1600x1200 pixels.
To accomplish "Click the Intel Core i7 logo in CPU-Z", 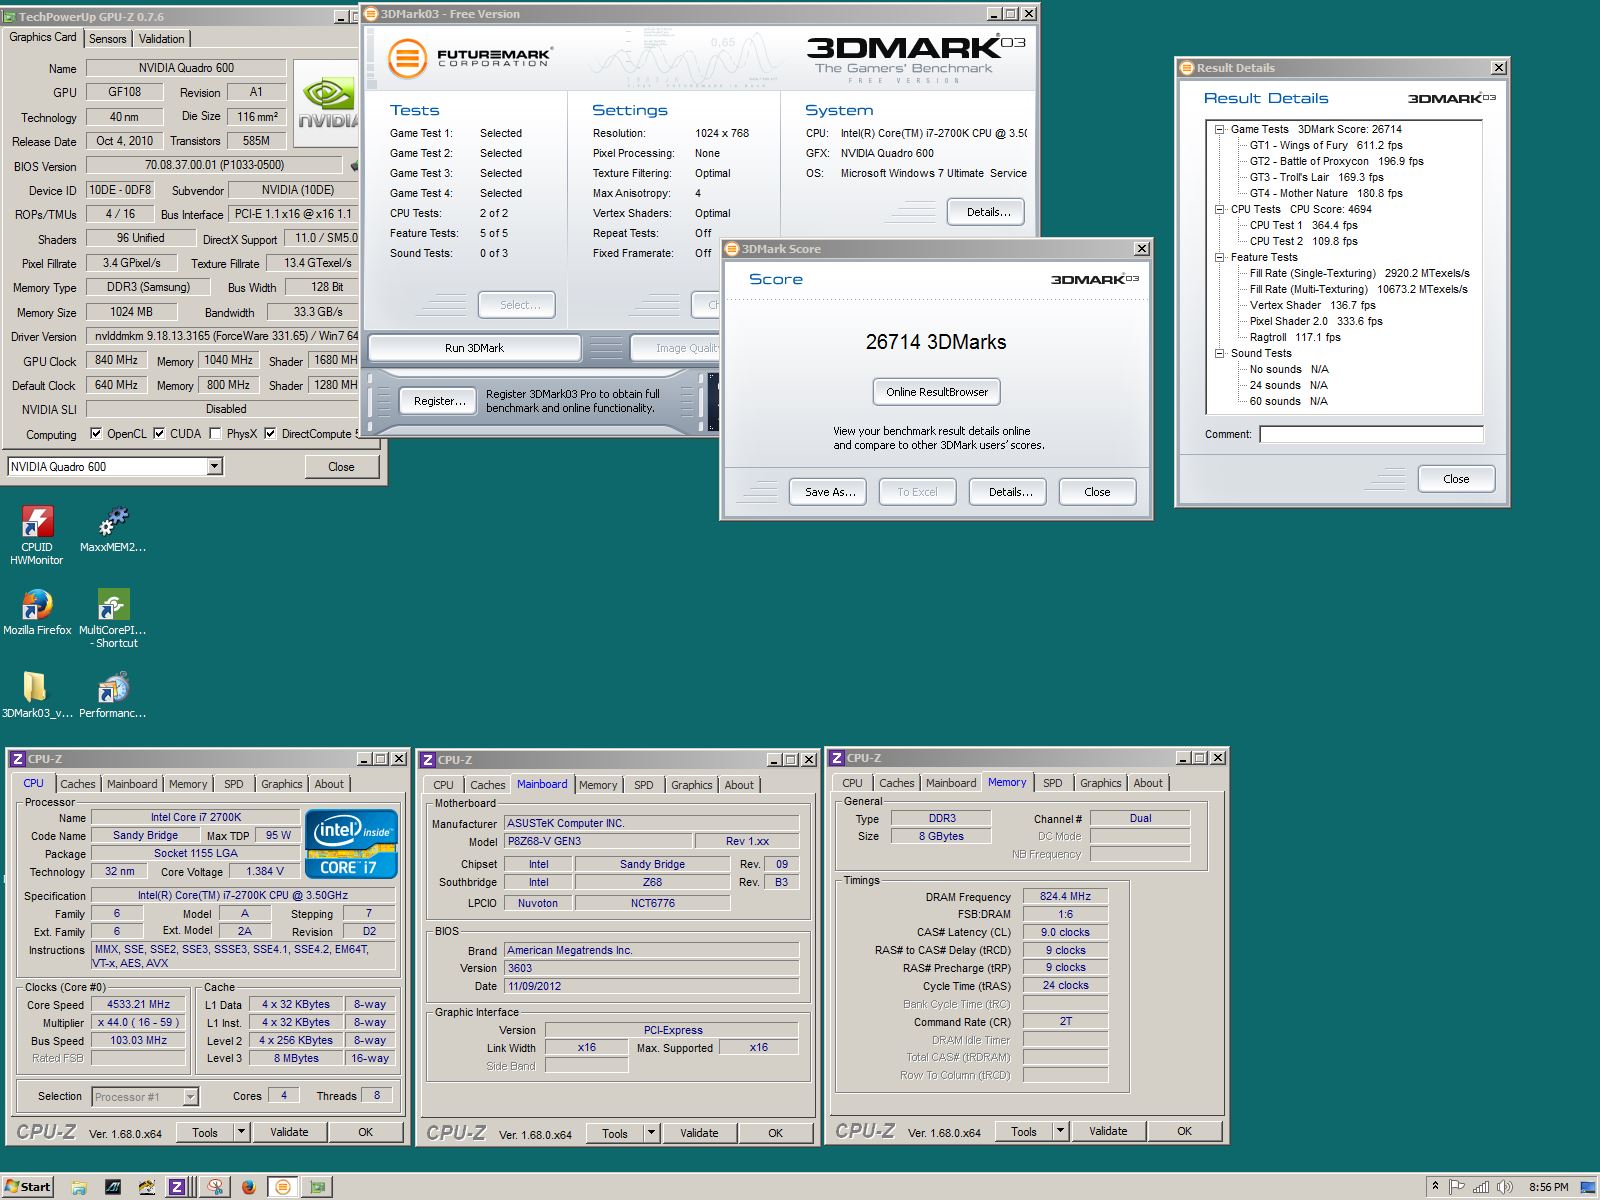I will [351, 843].
